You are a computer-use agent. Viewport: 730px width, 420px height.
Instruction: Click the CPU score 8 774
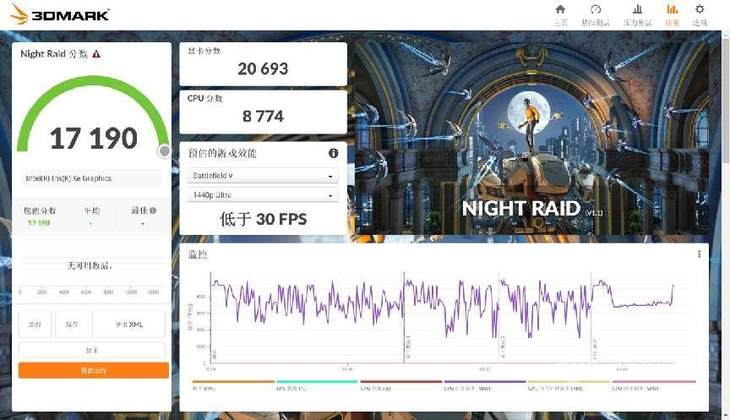[x=263, y=116]
